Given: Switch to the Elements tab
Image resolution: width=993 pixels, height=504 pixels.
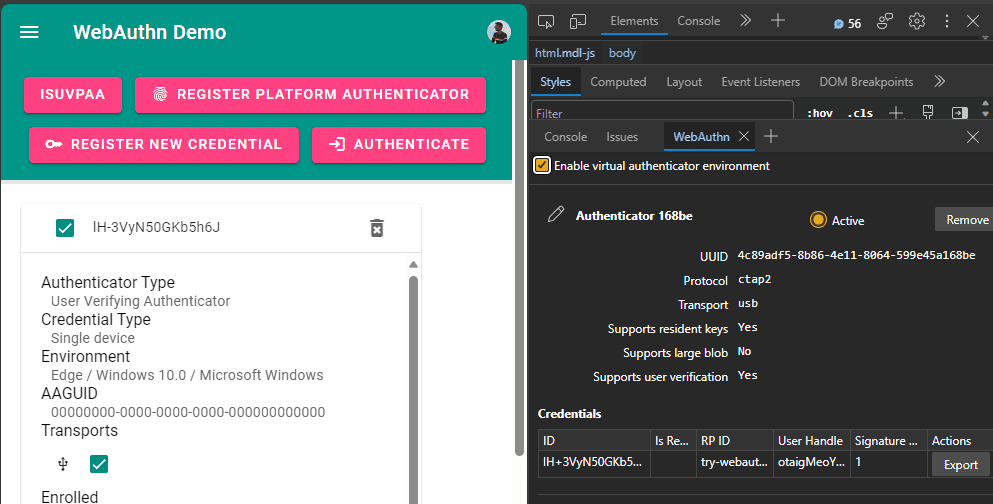Looking at the screenshot, I should click(634, 21).
